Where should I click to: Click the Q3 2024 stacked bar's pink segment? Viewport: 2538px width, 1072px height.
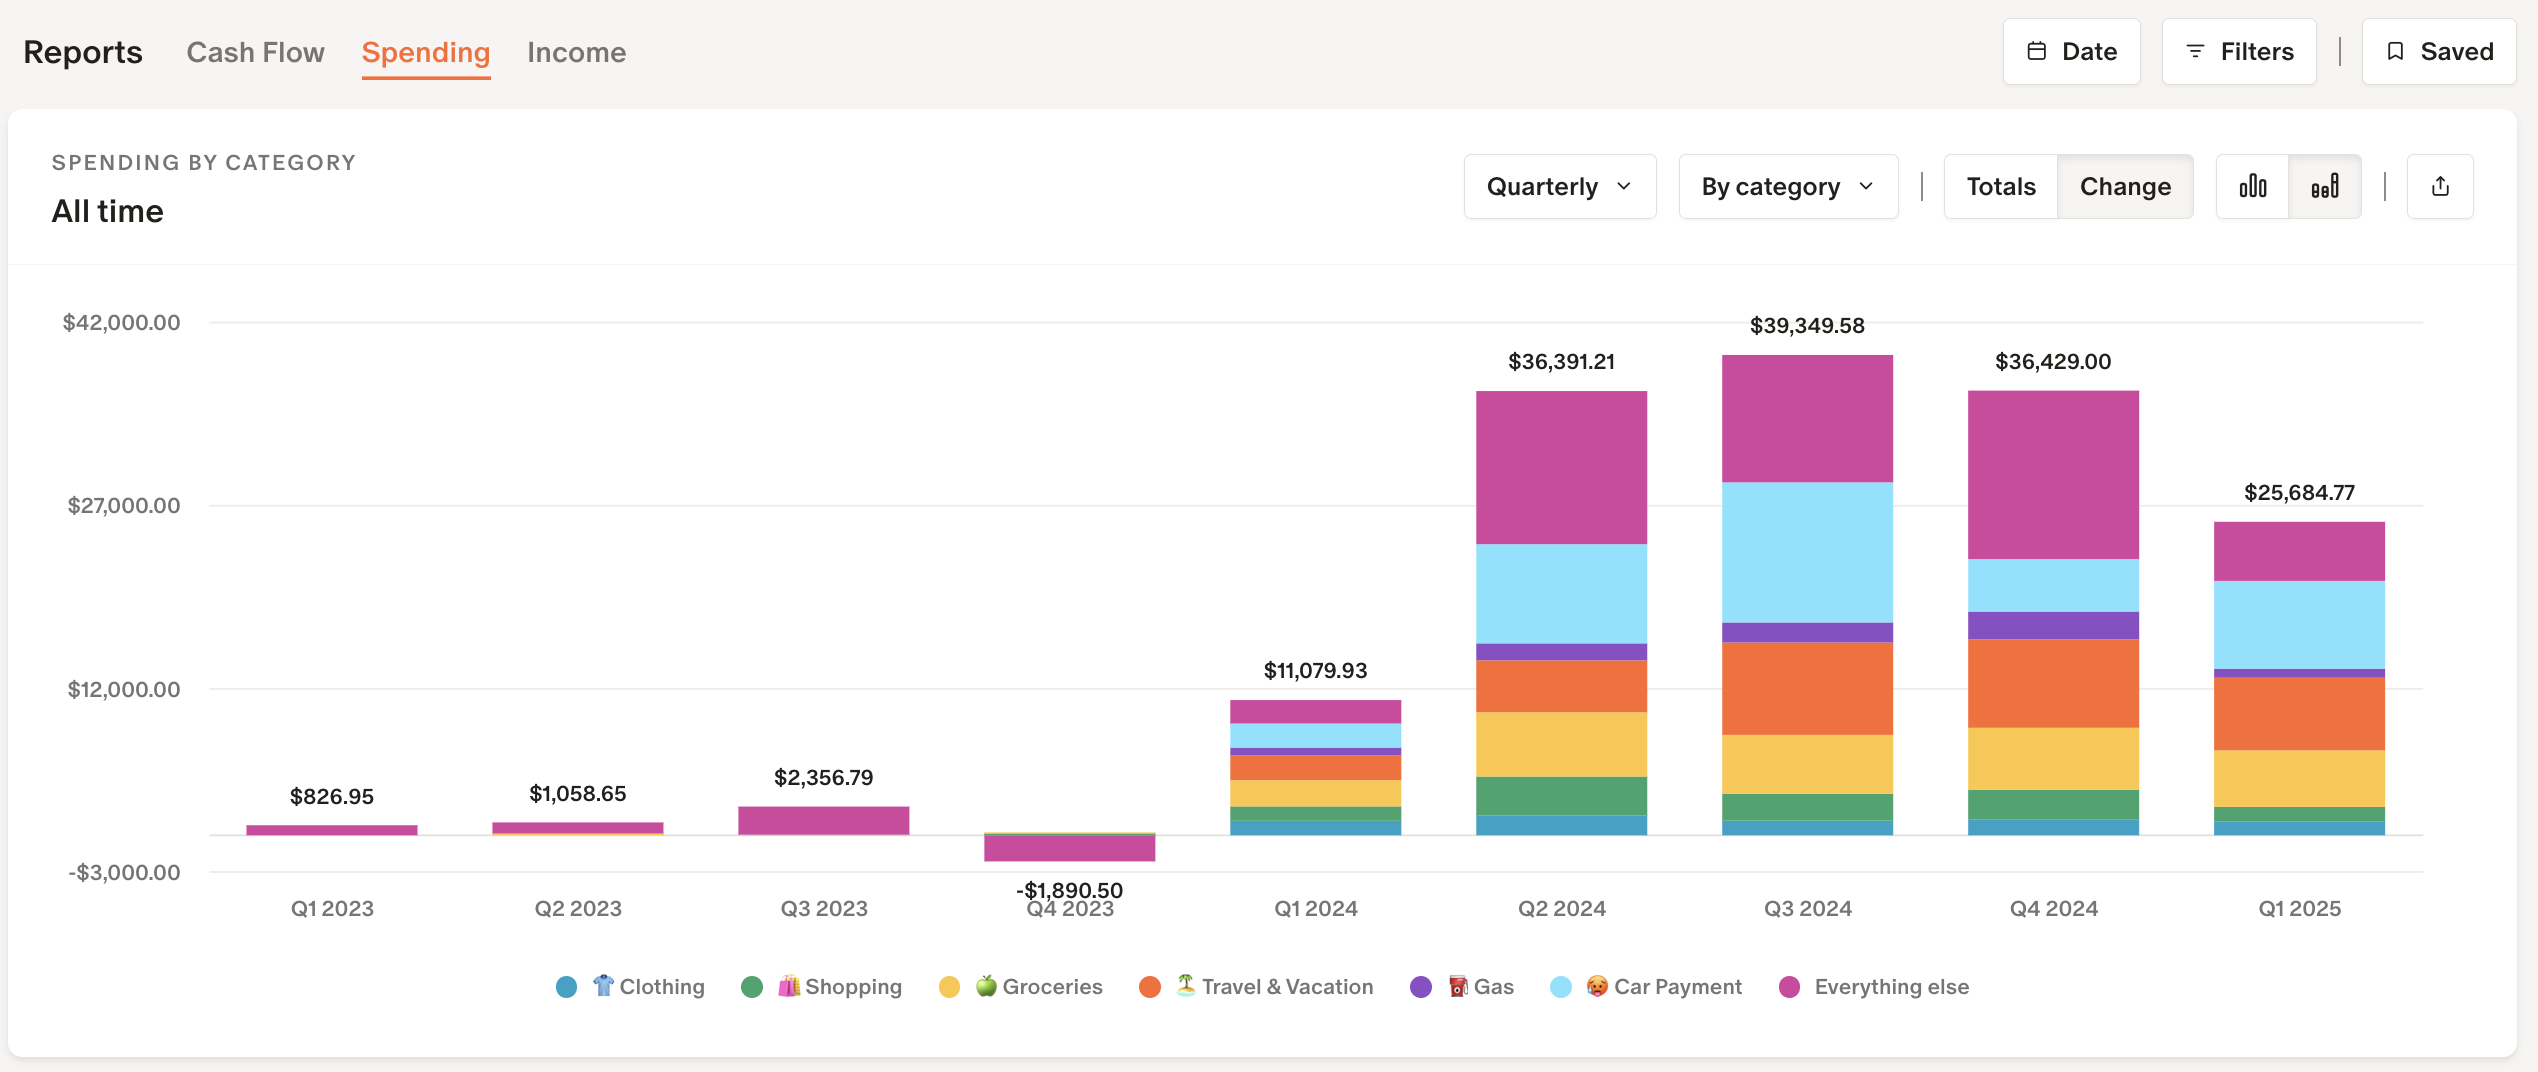click(1807, 419)
